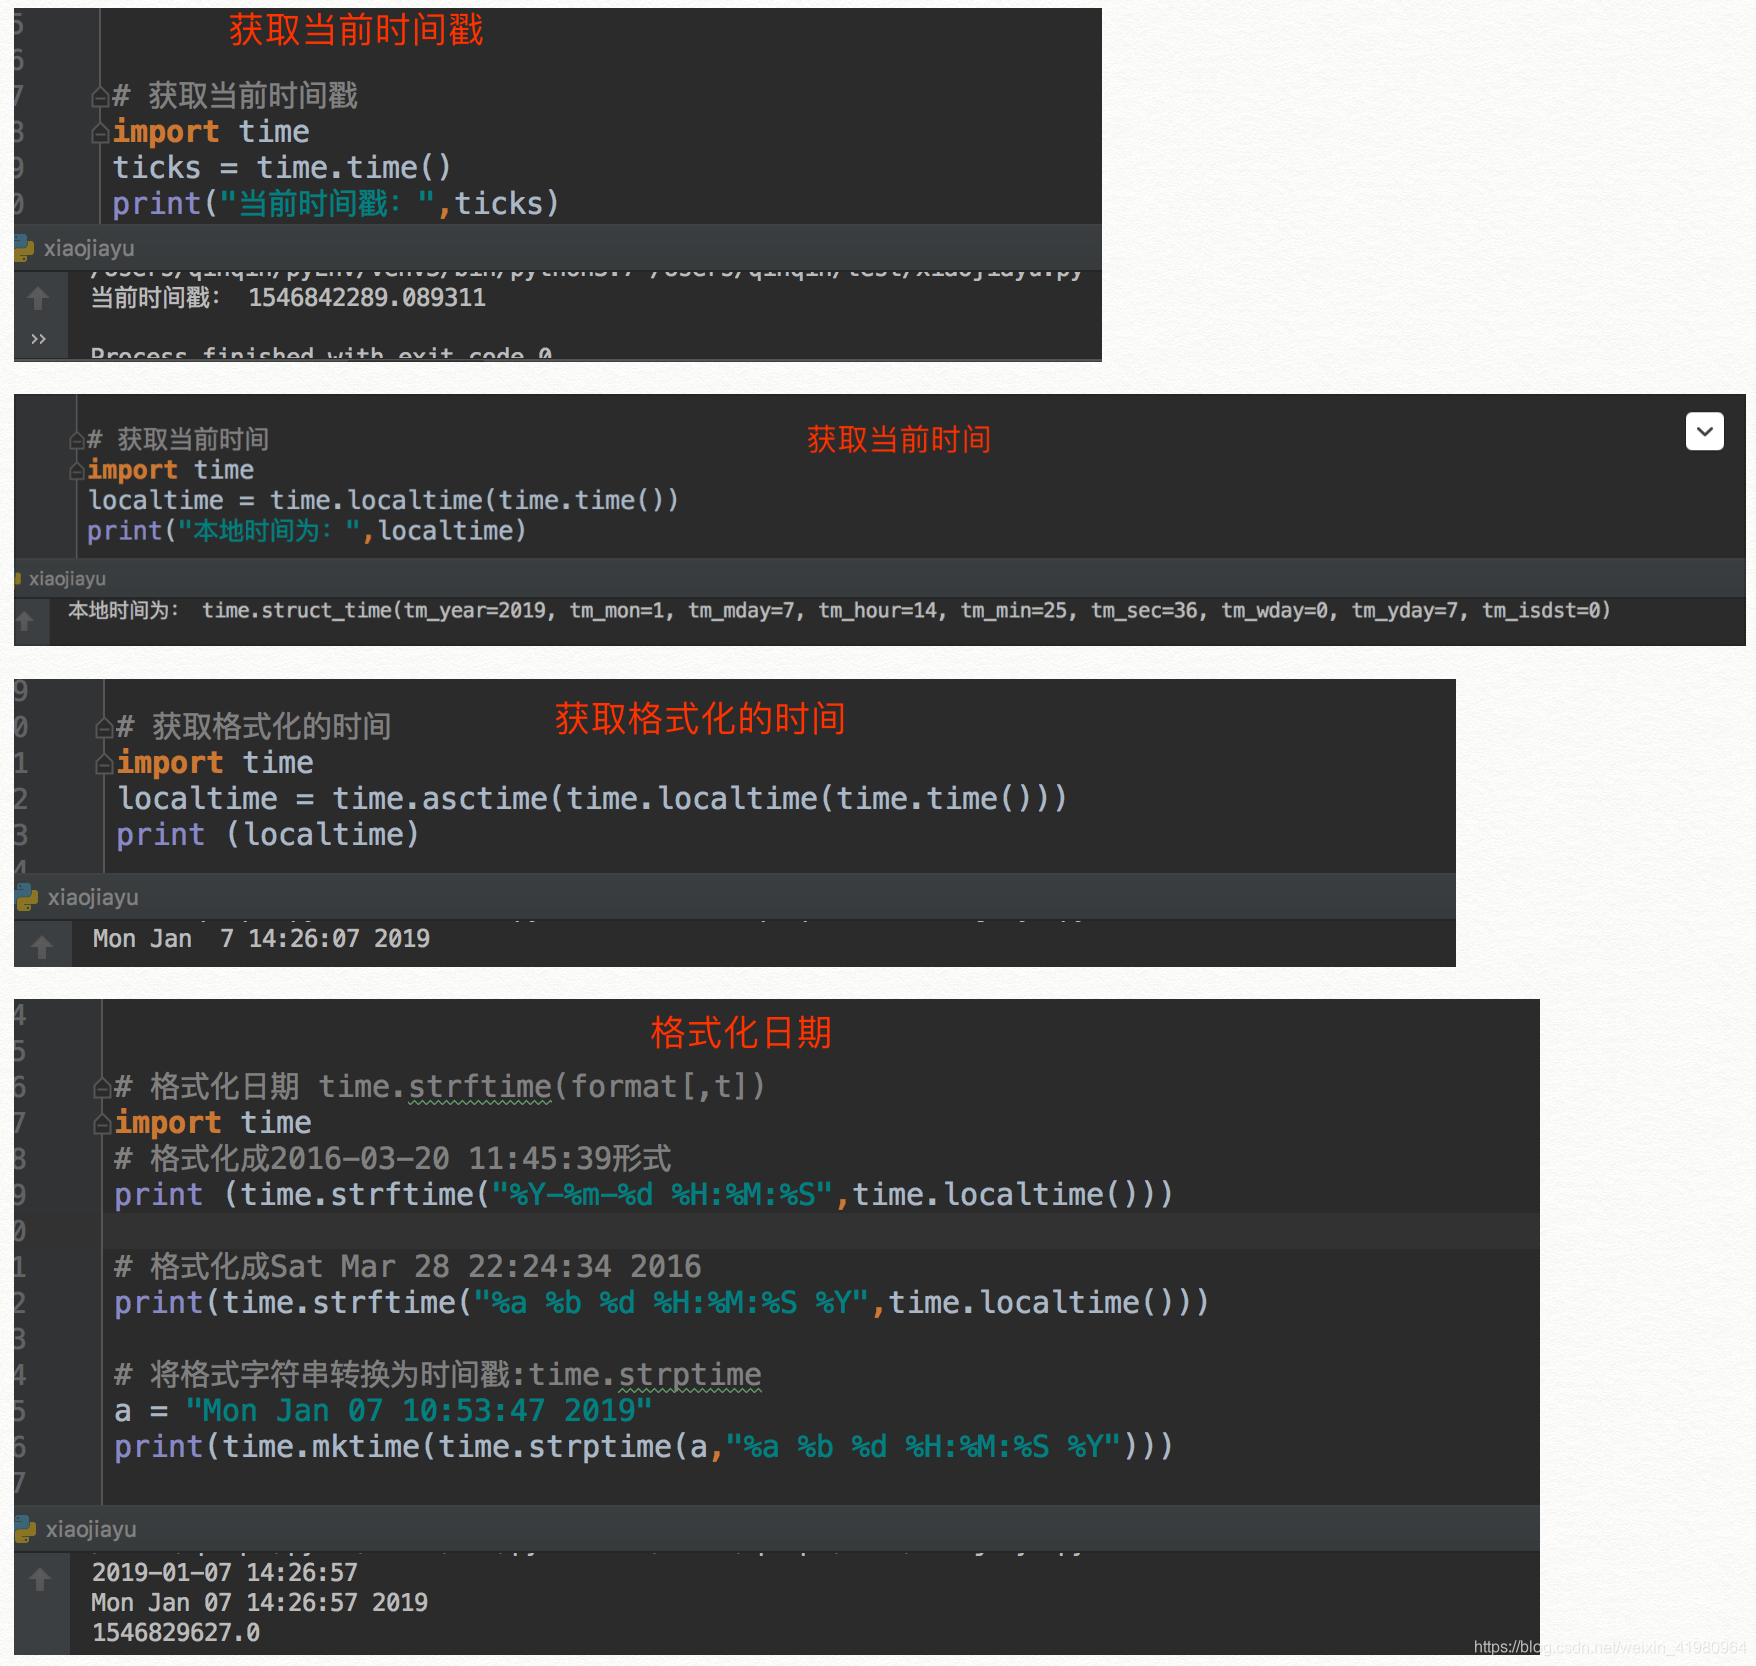Click output value '1546829627.0'
Image resolution: width=1756 pixels, height=1666 pixels.
pos(176,1632)
